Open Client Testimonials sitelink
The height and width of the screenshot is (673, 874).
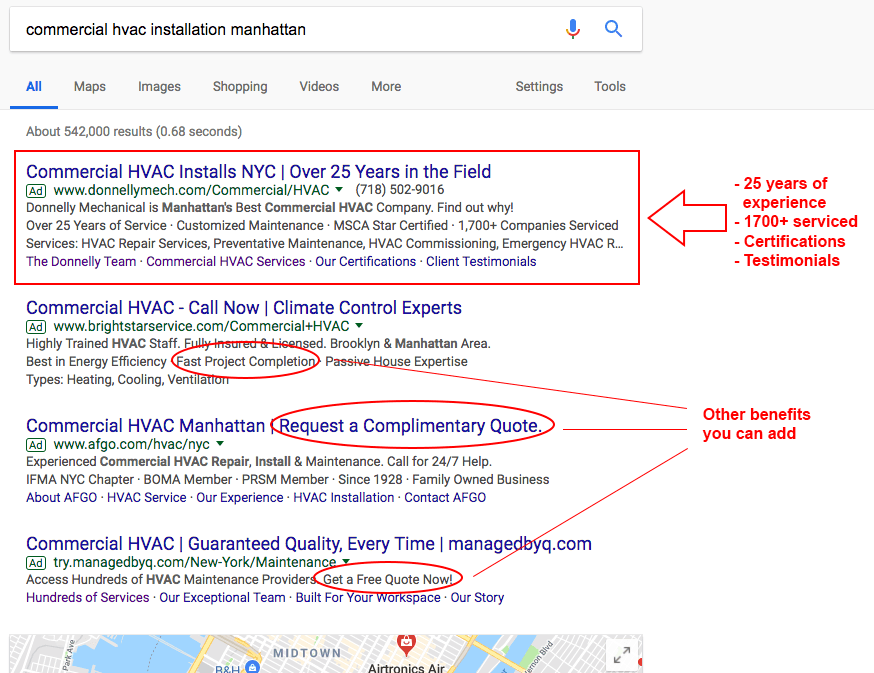(x=481, y=262)
